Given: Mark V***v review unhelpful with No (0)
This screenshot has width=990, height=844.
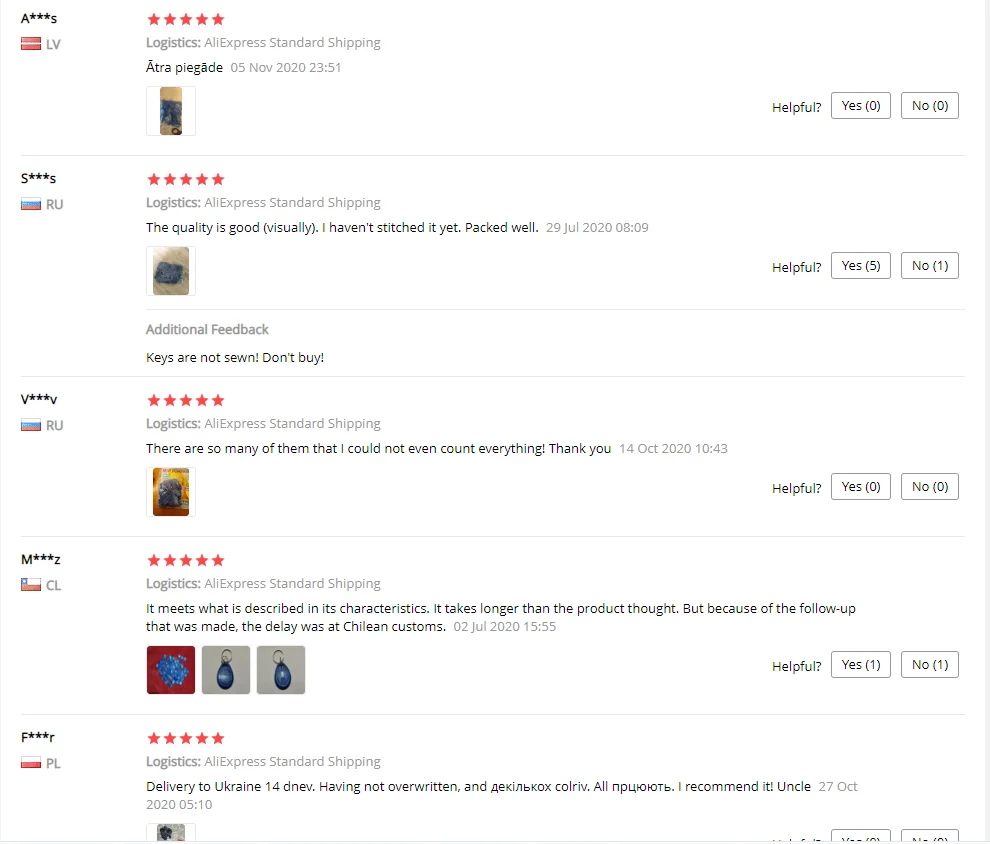Looking at the screenshot, I should 929,487.
